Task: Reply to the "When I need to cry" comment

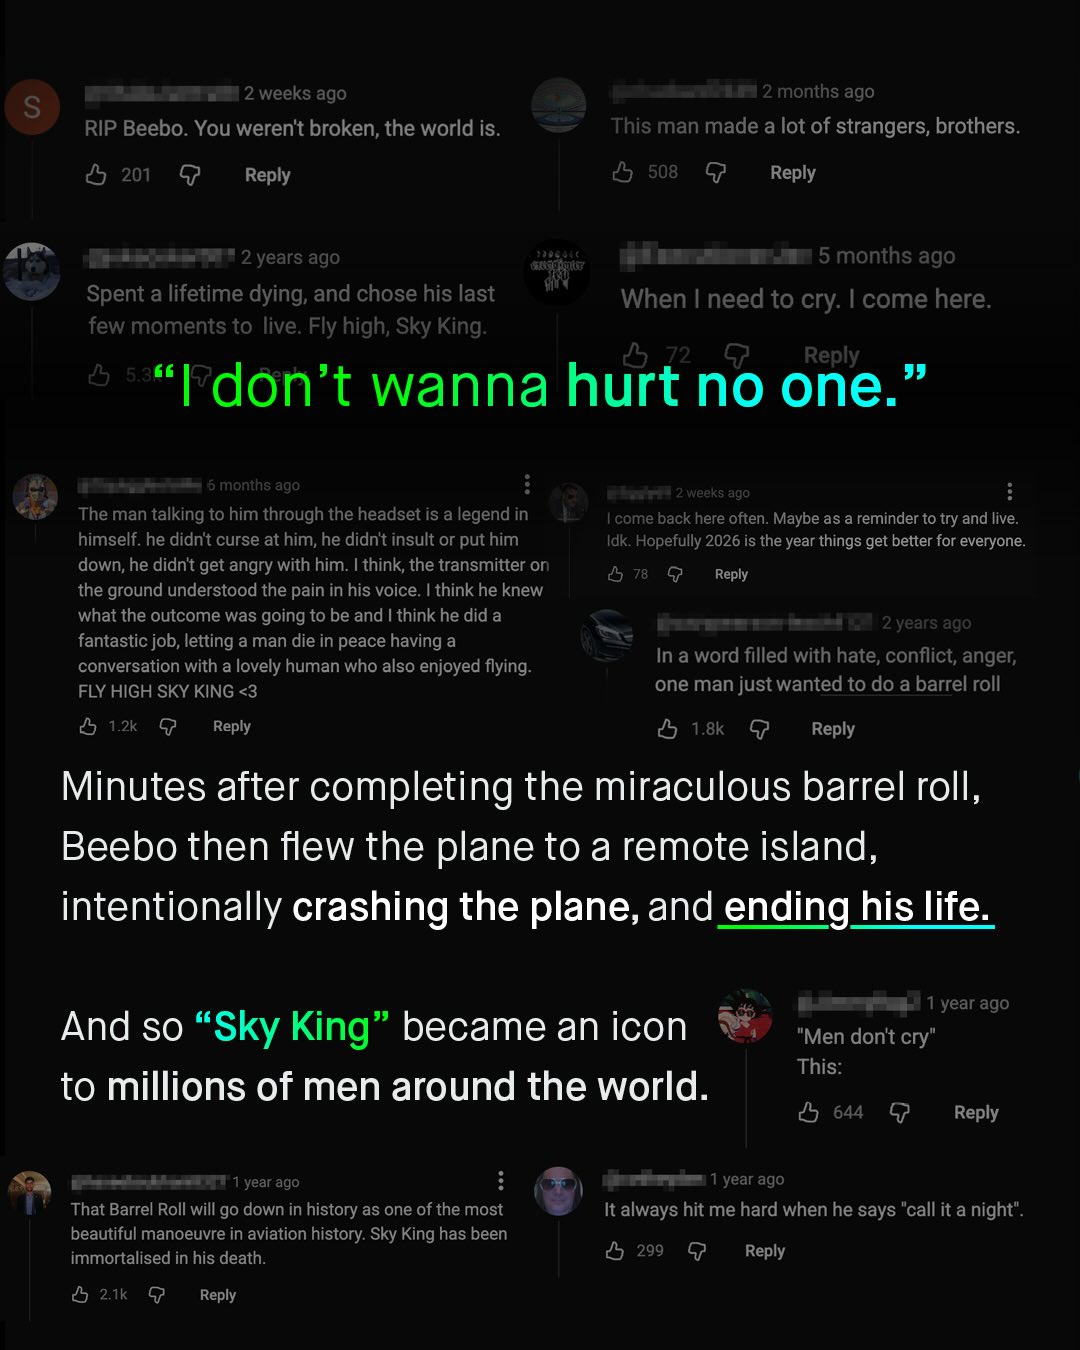Action: click(832, 354)
